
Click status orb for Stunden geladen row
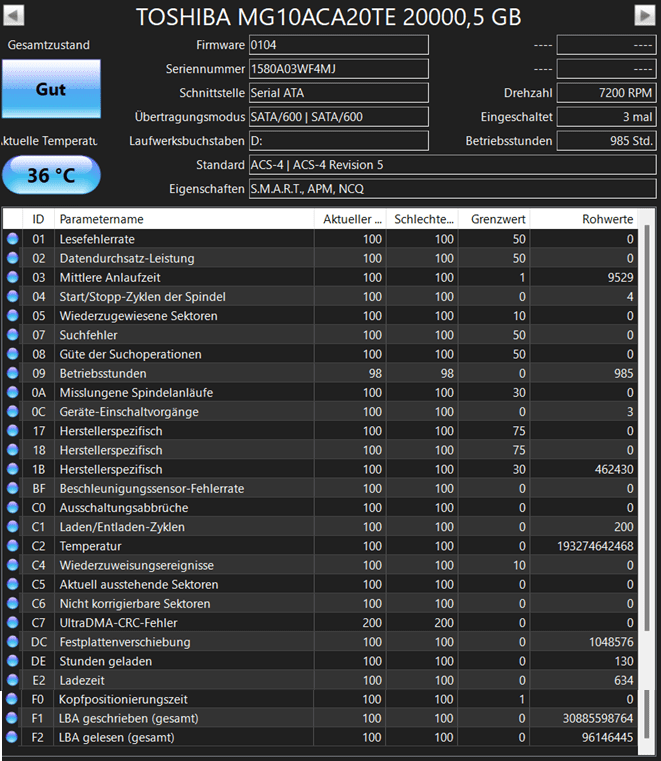(x=13, y=660)
